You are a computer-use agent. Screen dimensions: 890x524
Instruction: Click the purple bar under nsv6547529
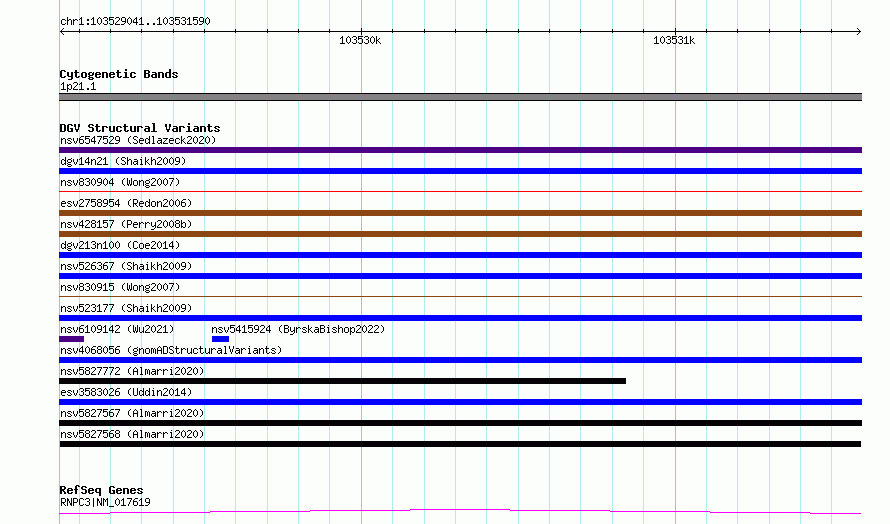coord(460,150)
